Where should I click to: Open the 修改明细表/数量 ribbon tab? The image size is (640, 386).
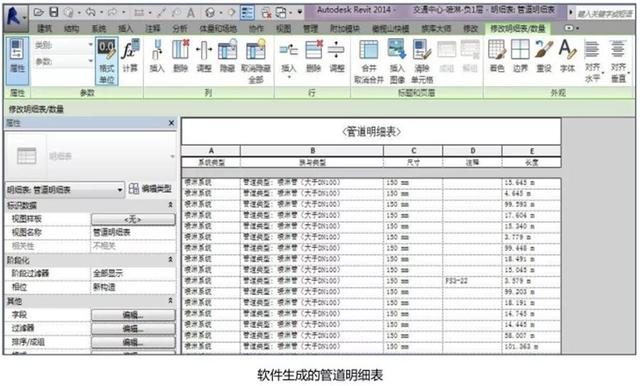point(518,28)
